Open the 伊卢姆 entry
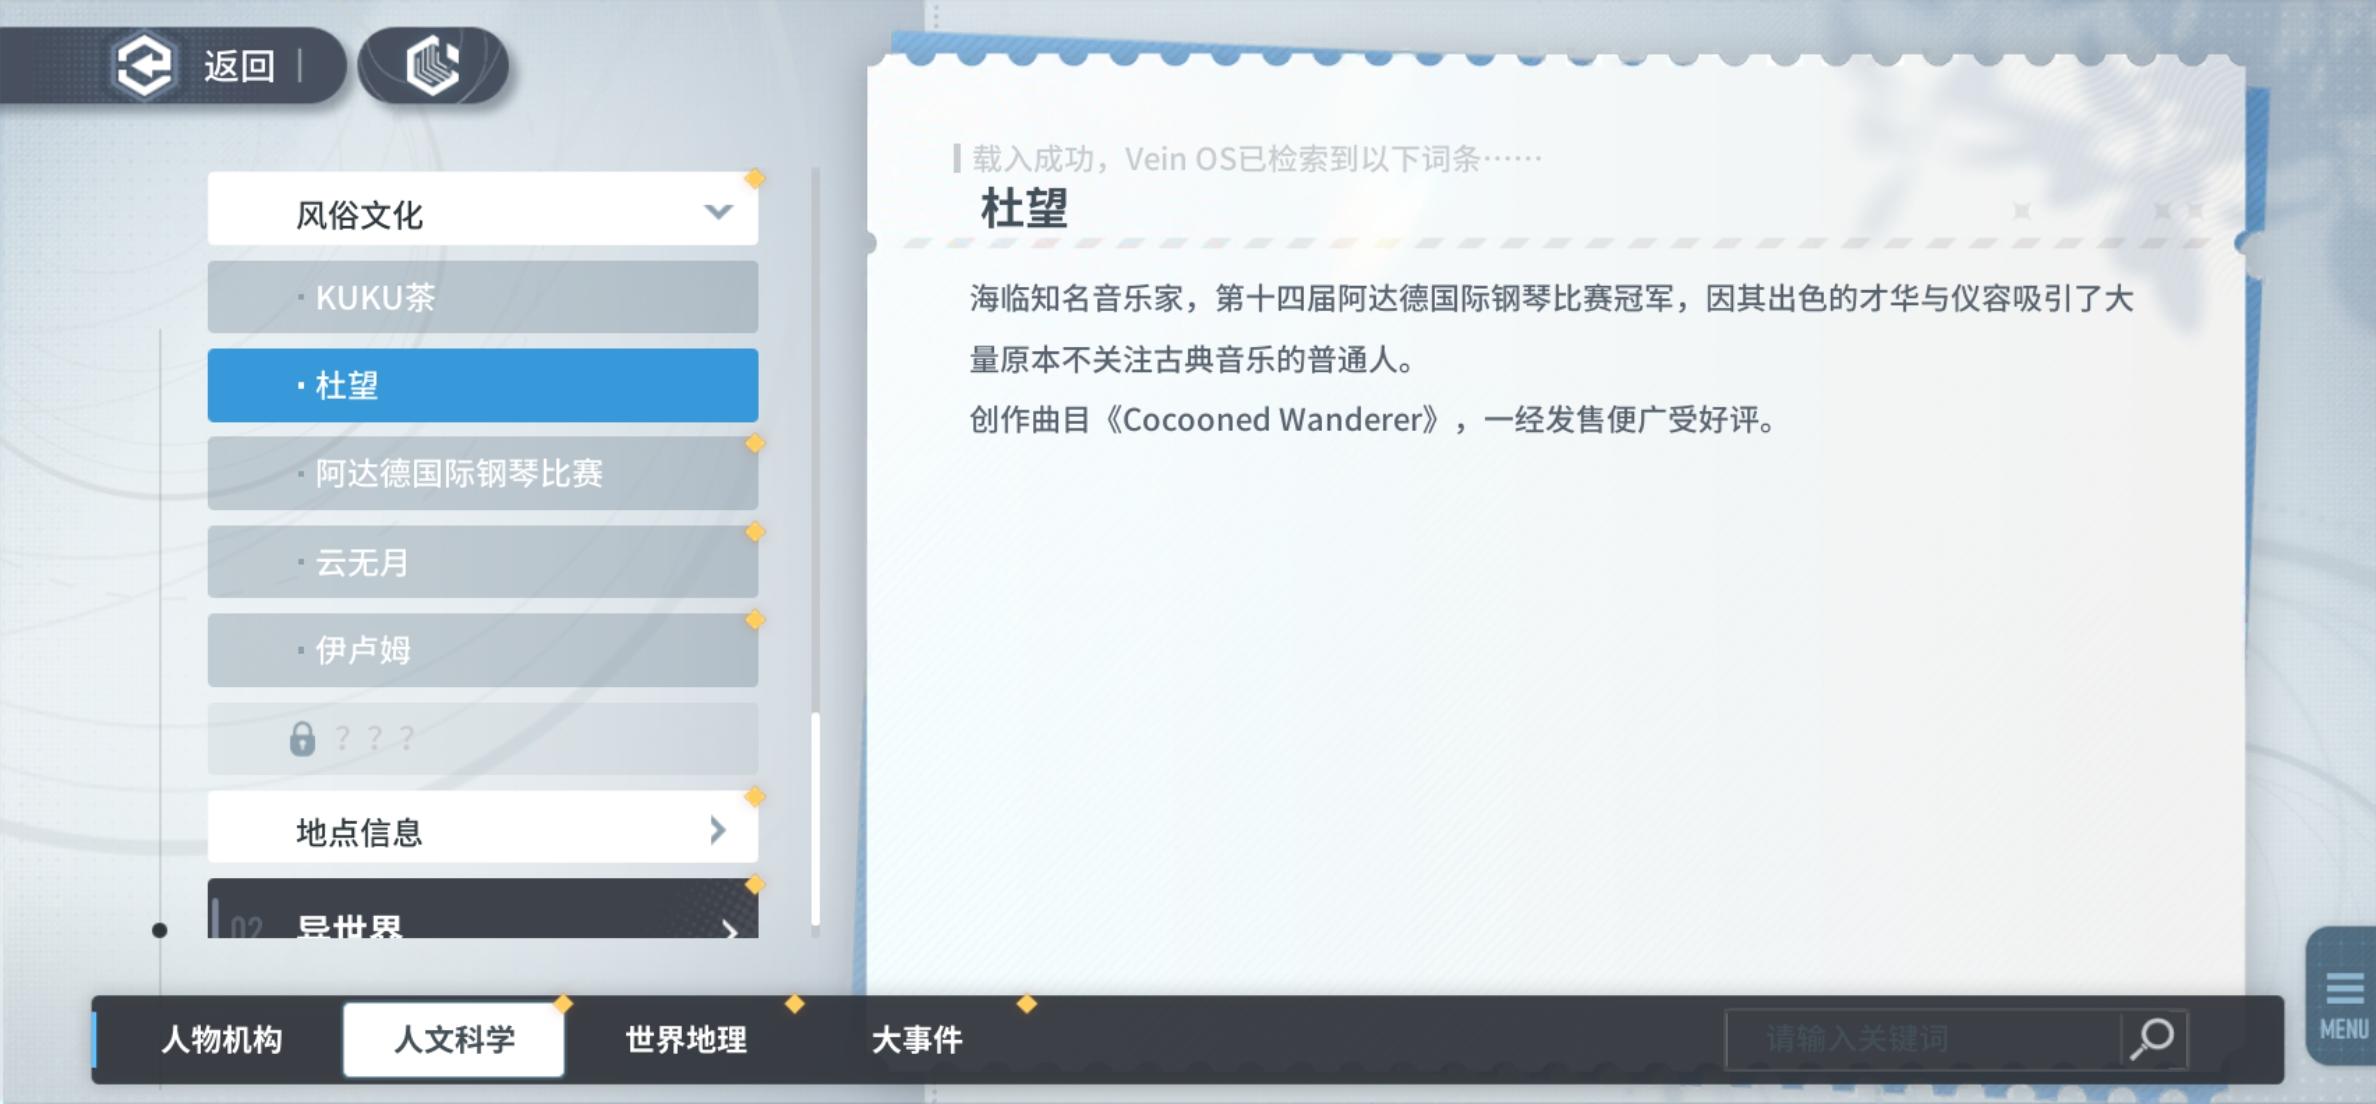The height and width of the screenshot is (1104, 2376). point(483,650)
